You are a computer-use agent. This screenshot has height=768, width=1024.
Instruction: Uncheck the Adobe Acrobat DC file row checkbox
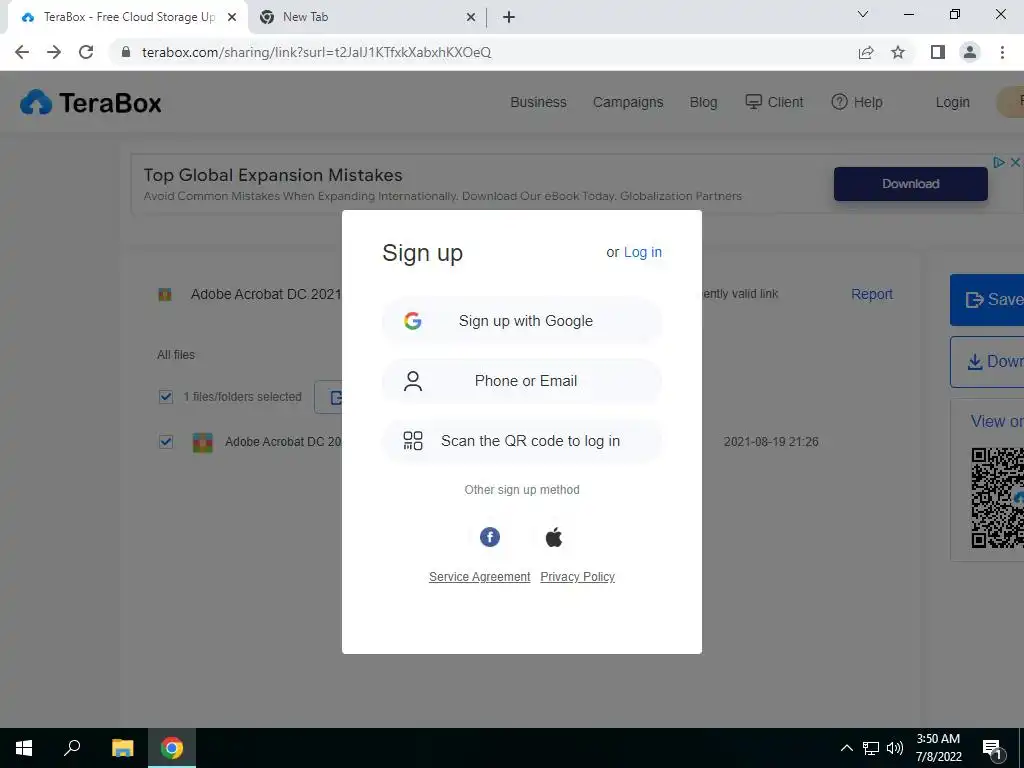(x=166, y=442)
